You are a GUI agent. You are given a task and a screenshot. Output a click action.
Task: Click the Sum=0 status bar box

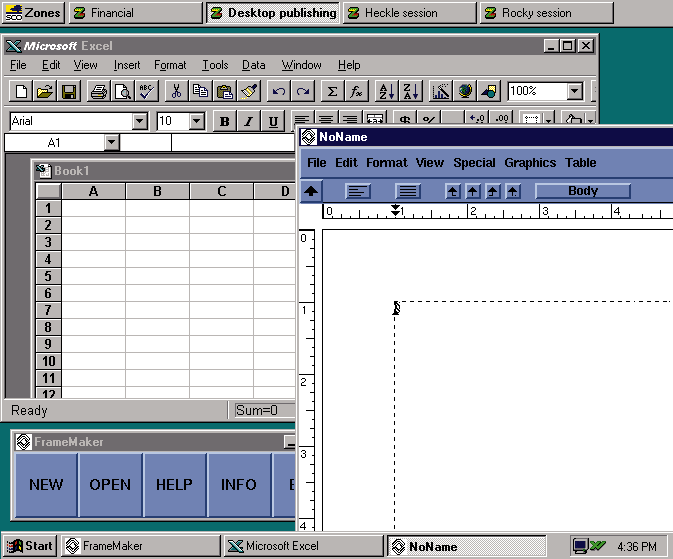265,410
